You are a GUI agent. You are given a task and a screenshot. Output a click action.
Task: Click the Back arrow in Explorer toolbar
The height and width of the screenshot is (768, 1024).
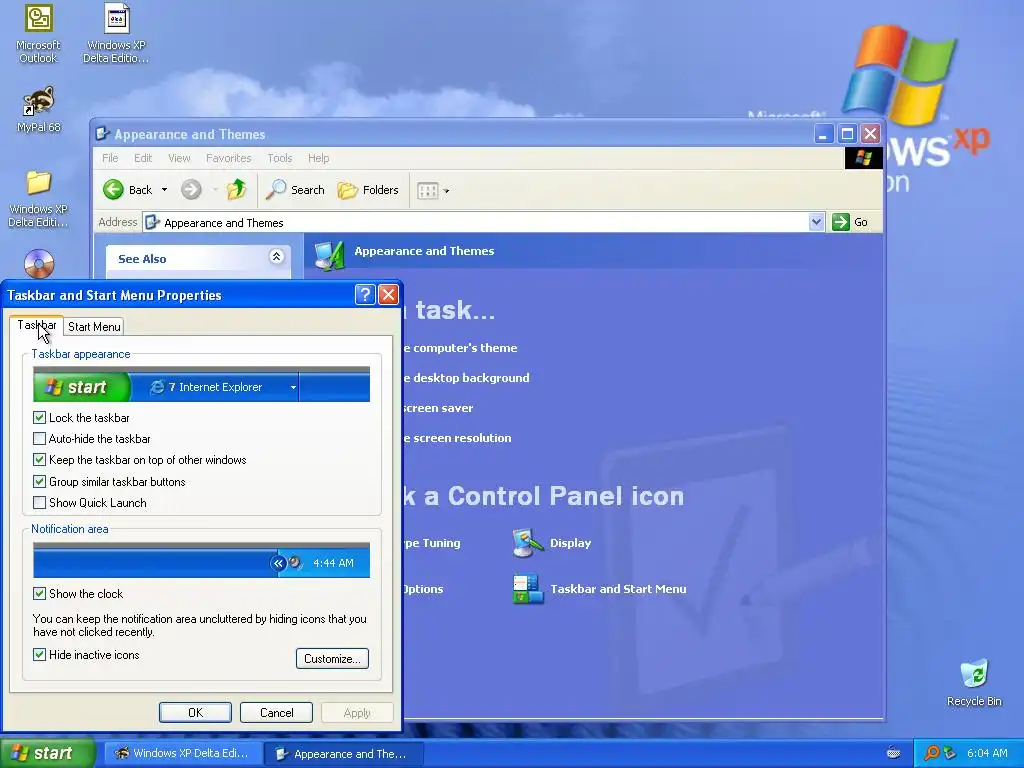pyautogui.click(x=113, y=189)
